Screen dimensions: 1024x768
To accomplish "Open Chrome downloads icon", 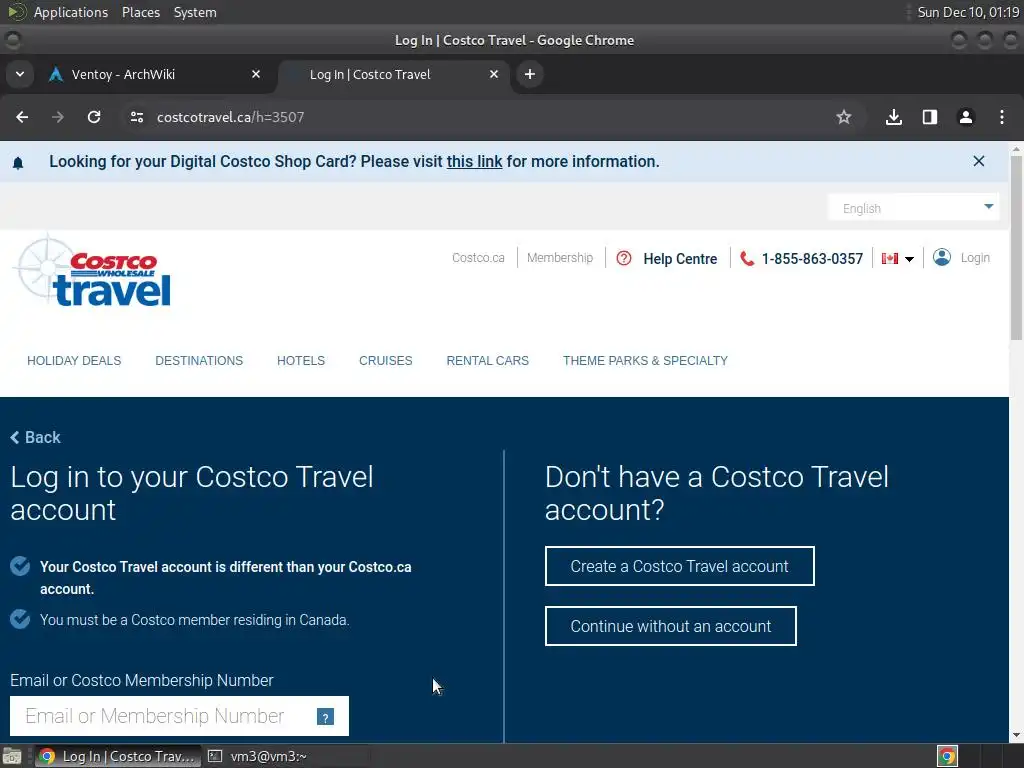I will click(x=894, y=117).
